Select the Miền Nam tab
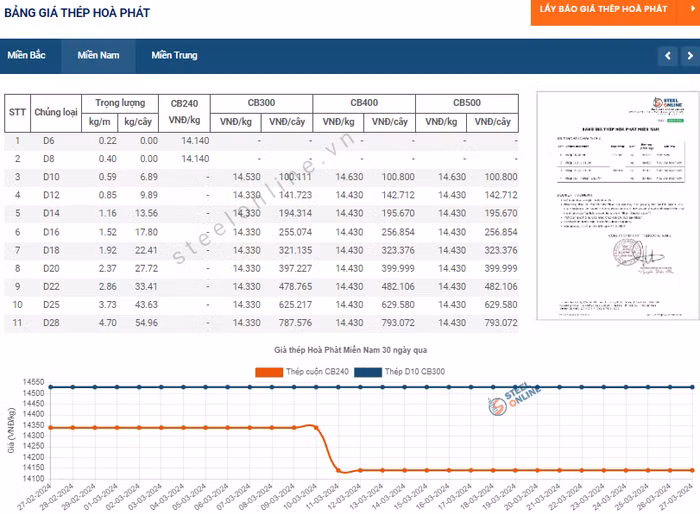The image size is (700, 514). tap(98, 55)
